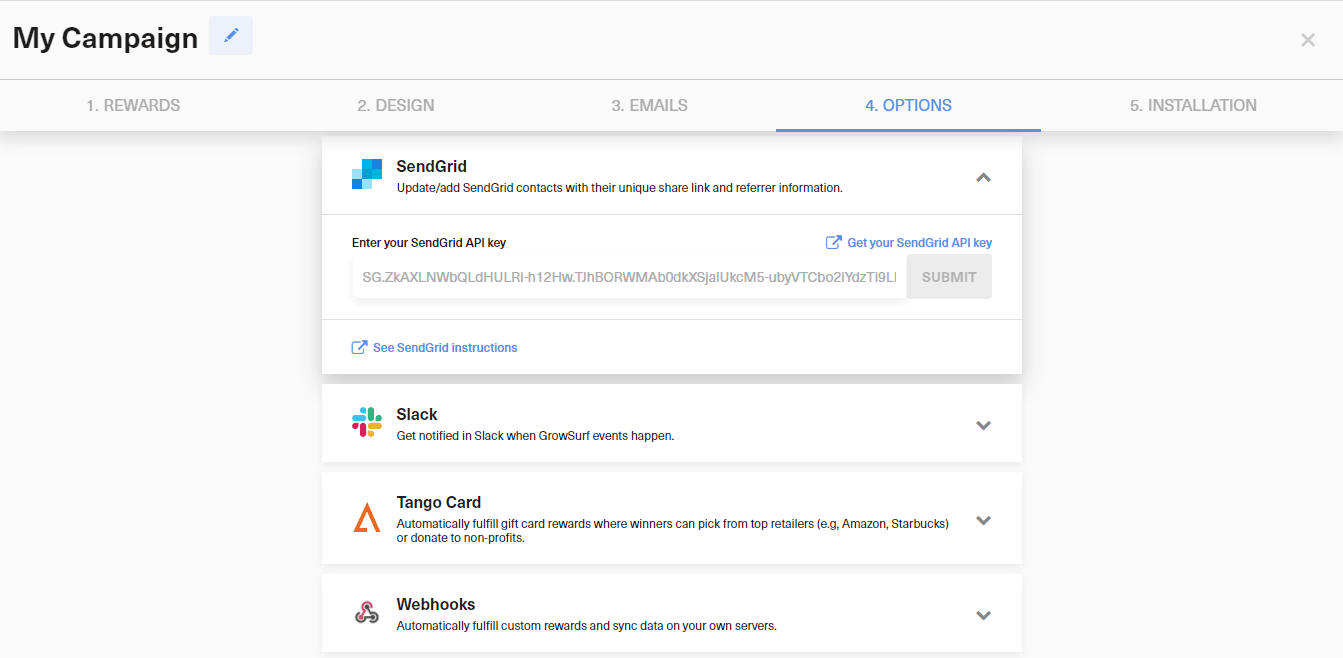Viewport: 1343px width, 658px height.
Task: Click the See SendGrid instructions link
Action: [444, 346]
